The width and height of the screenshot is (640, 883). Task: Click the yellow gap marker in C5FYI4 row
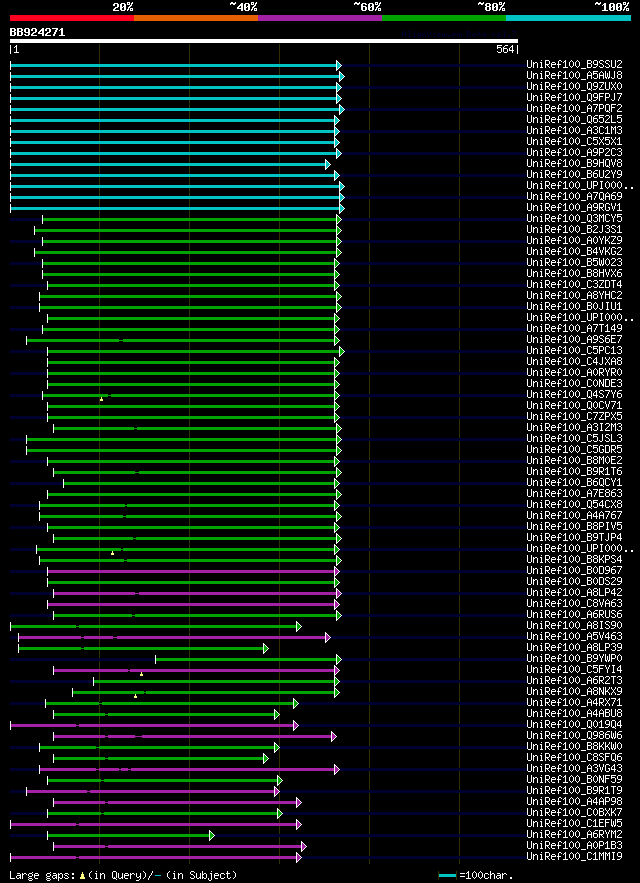coord(141,674)
